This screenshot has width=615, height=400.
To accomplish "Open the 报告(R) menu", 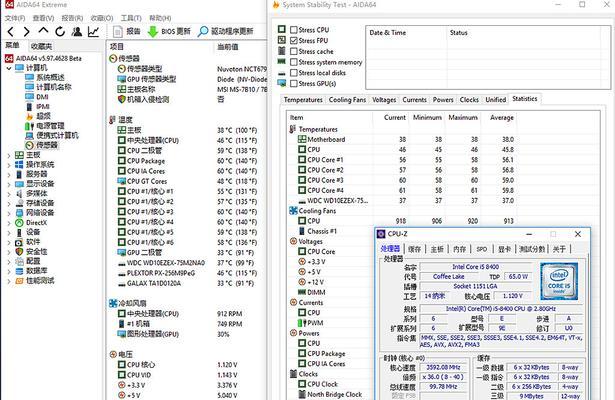I will pyautogui.click(x=72, y=18).
